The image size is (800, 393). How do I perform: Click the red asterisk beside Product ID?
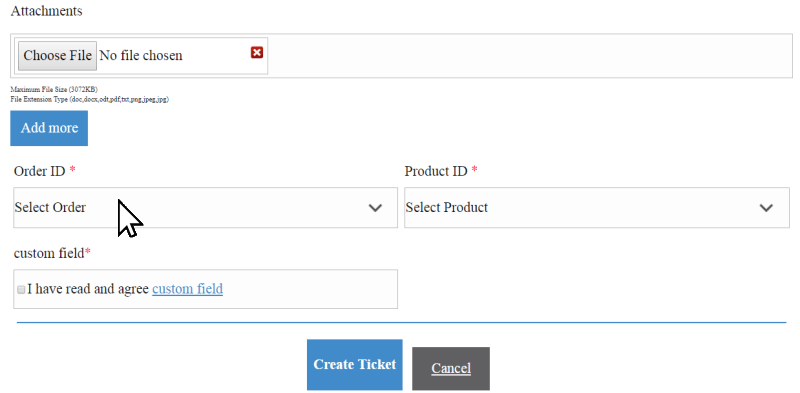coord(474,170)
